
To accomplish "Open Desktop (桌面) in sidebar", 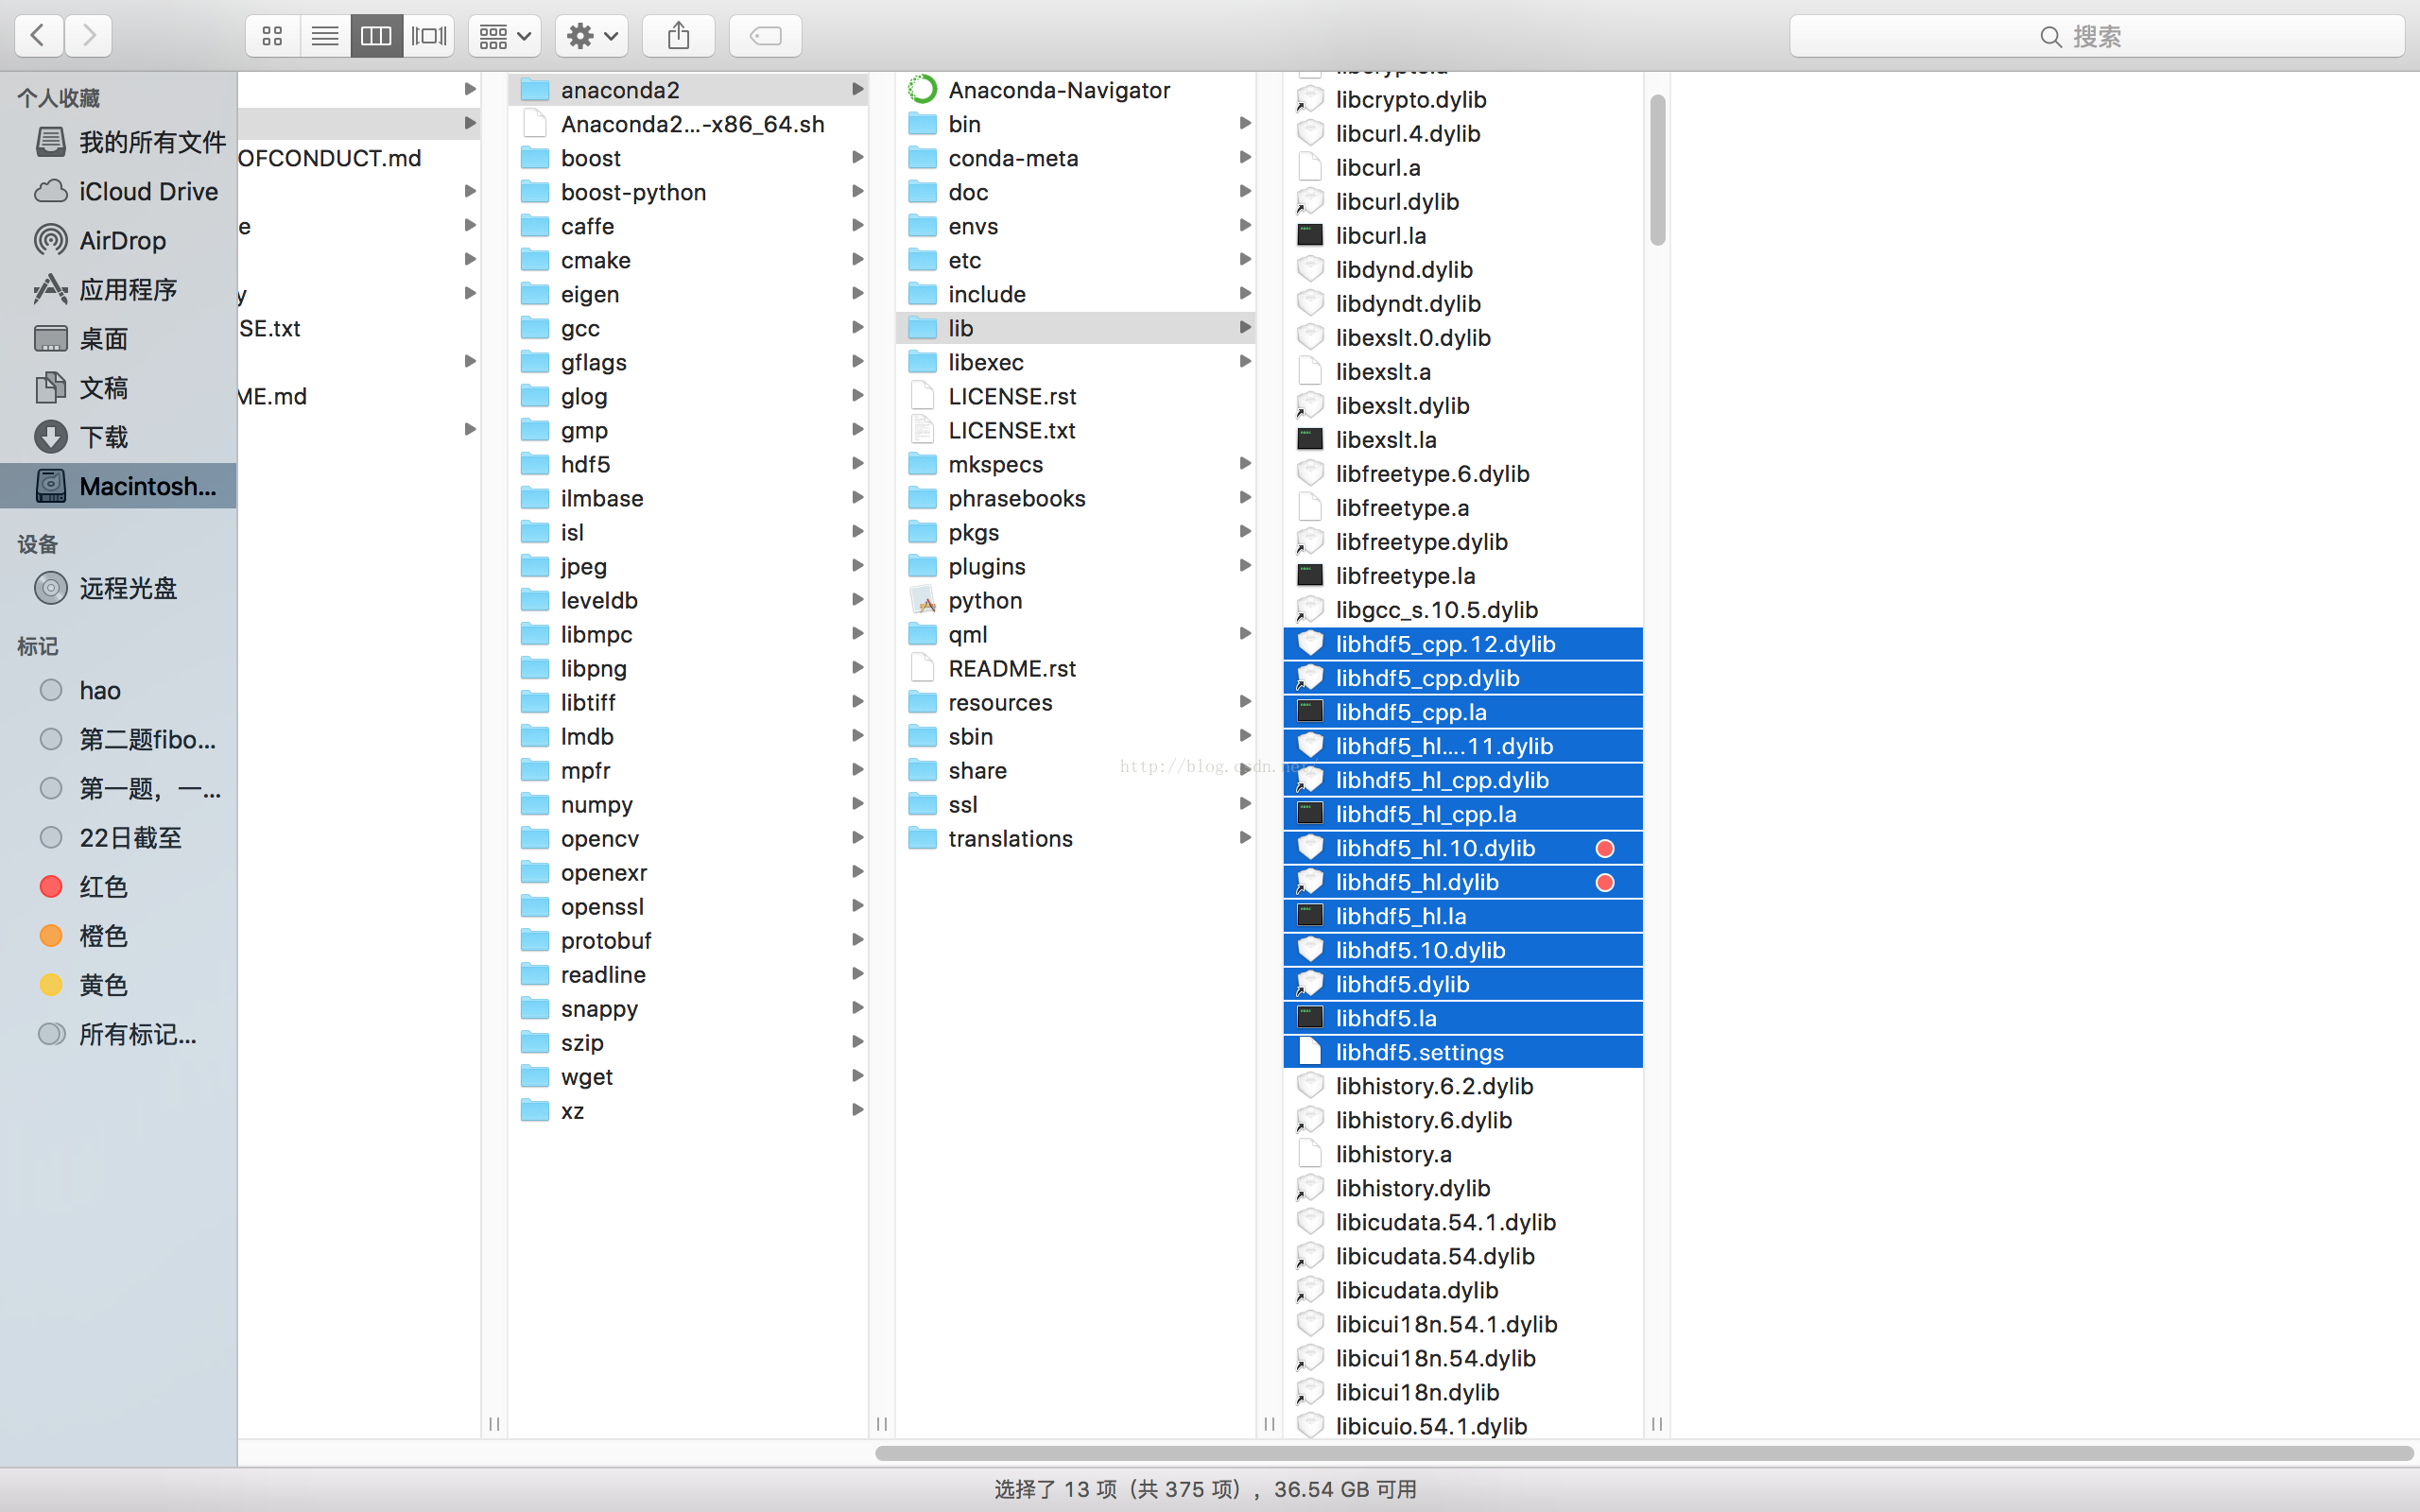I will (118, 338).
